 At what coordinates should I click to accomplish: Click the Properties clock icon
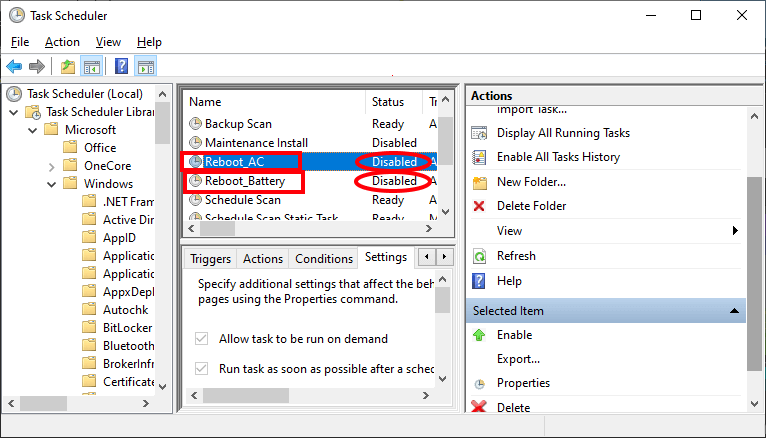click(x=480, y=384)
